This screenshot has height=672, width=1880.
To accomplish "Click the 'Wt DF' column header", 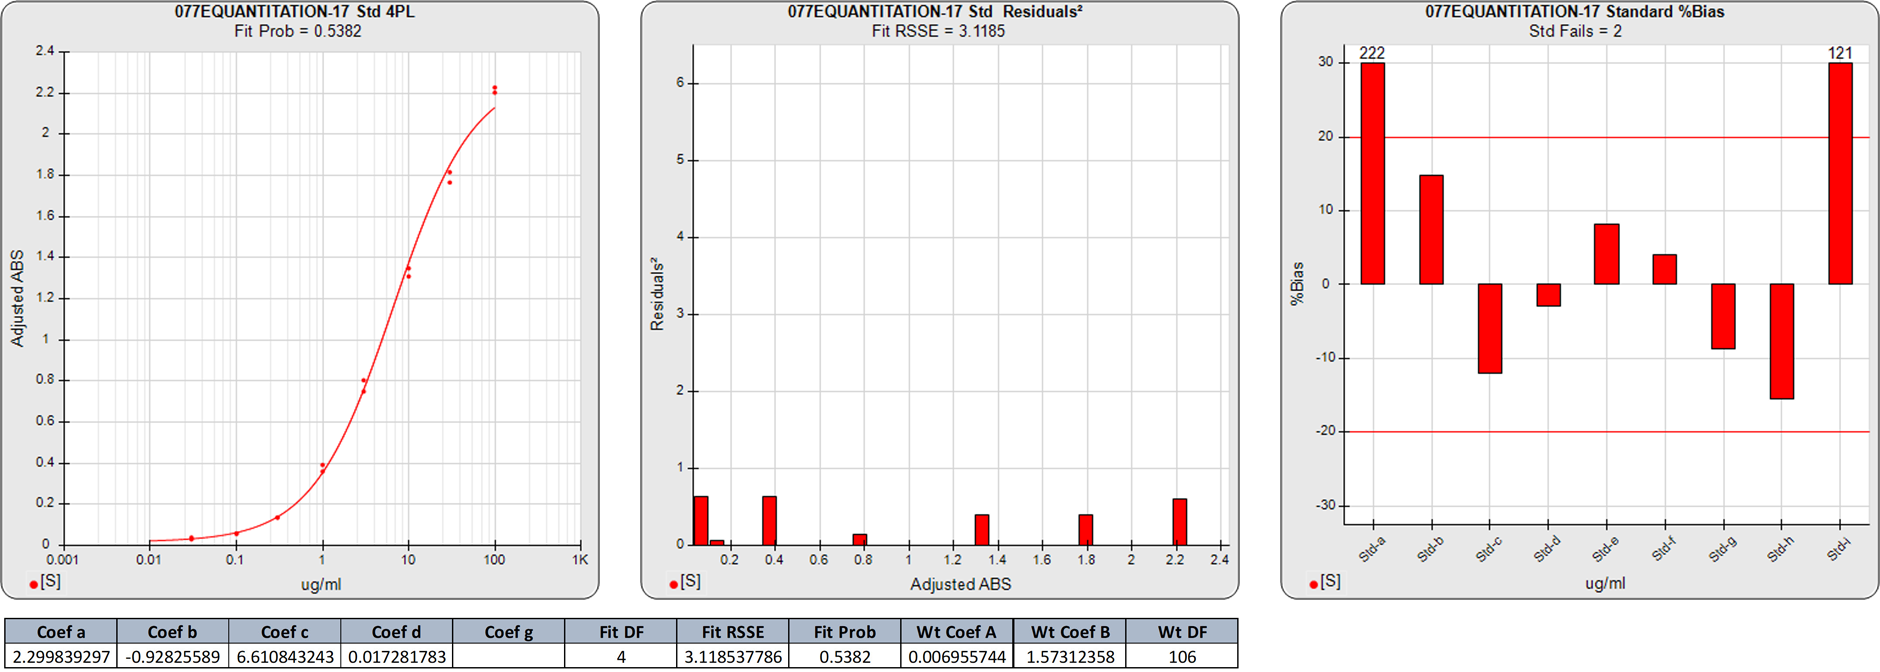I will tap(1182, 631).
